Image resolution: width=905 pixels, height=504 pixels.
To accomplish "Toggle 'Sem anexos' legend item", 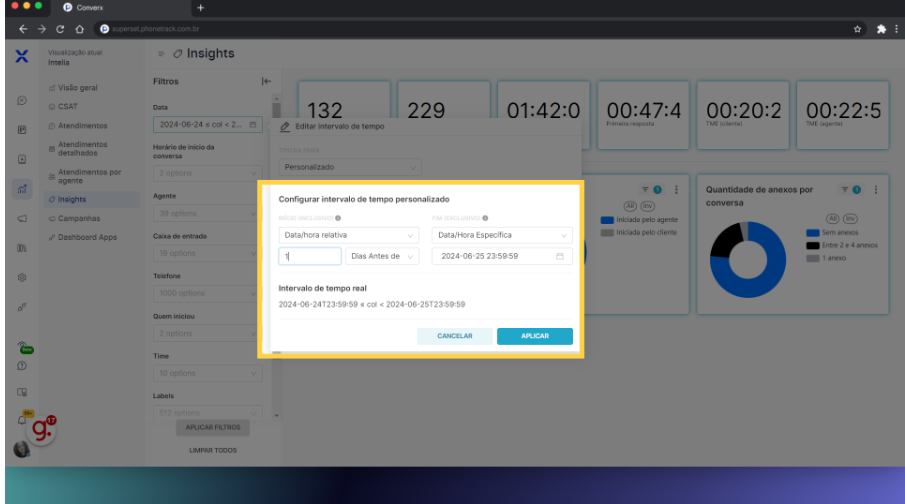I will coord(838,234).
